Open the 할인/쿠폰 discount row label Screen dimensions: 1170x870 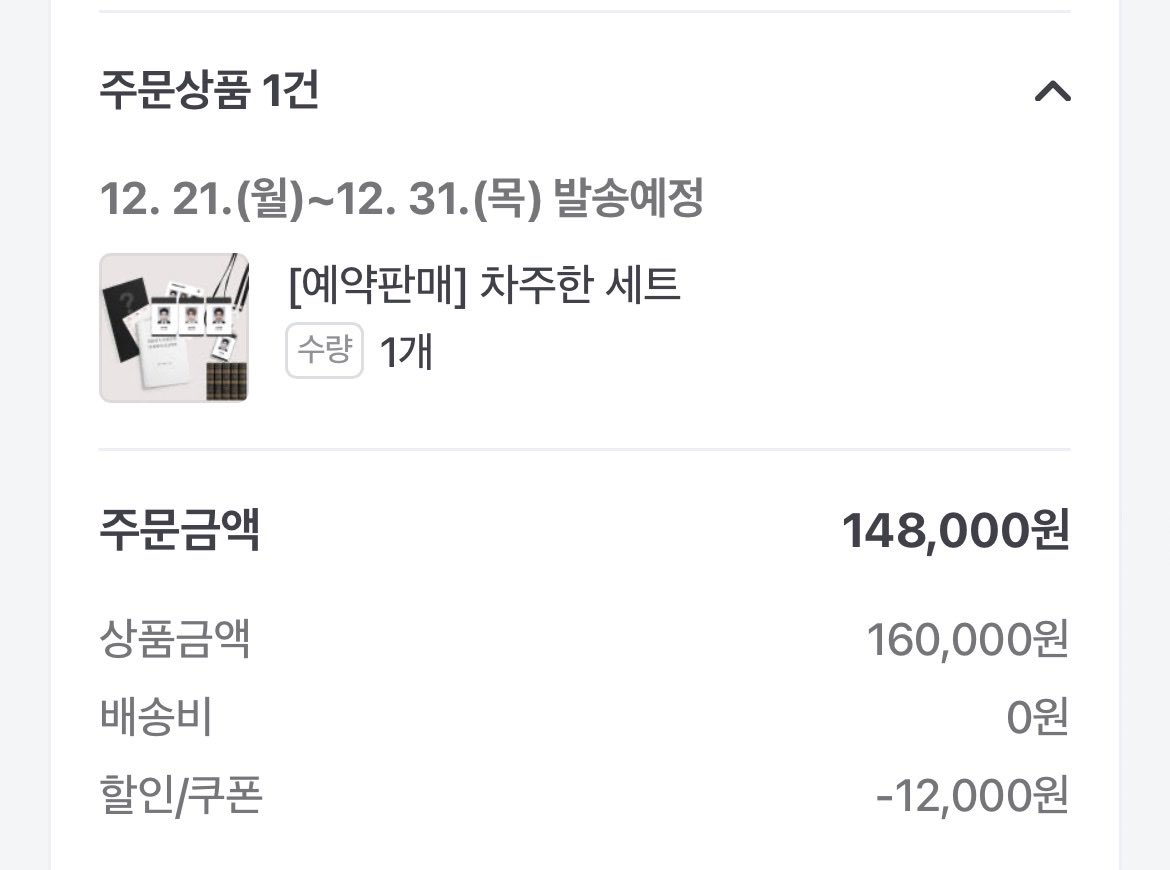[x=181, y=795]
